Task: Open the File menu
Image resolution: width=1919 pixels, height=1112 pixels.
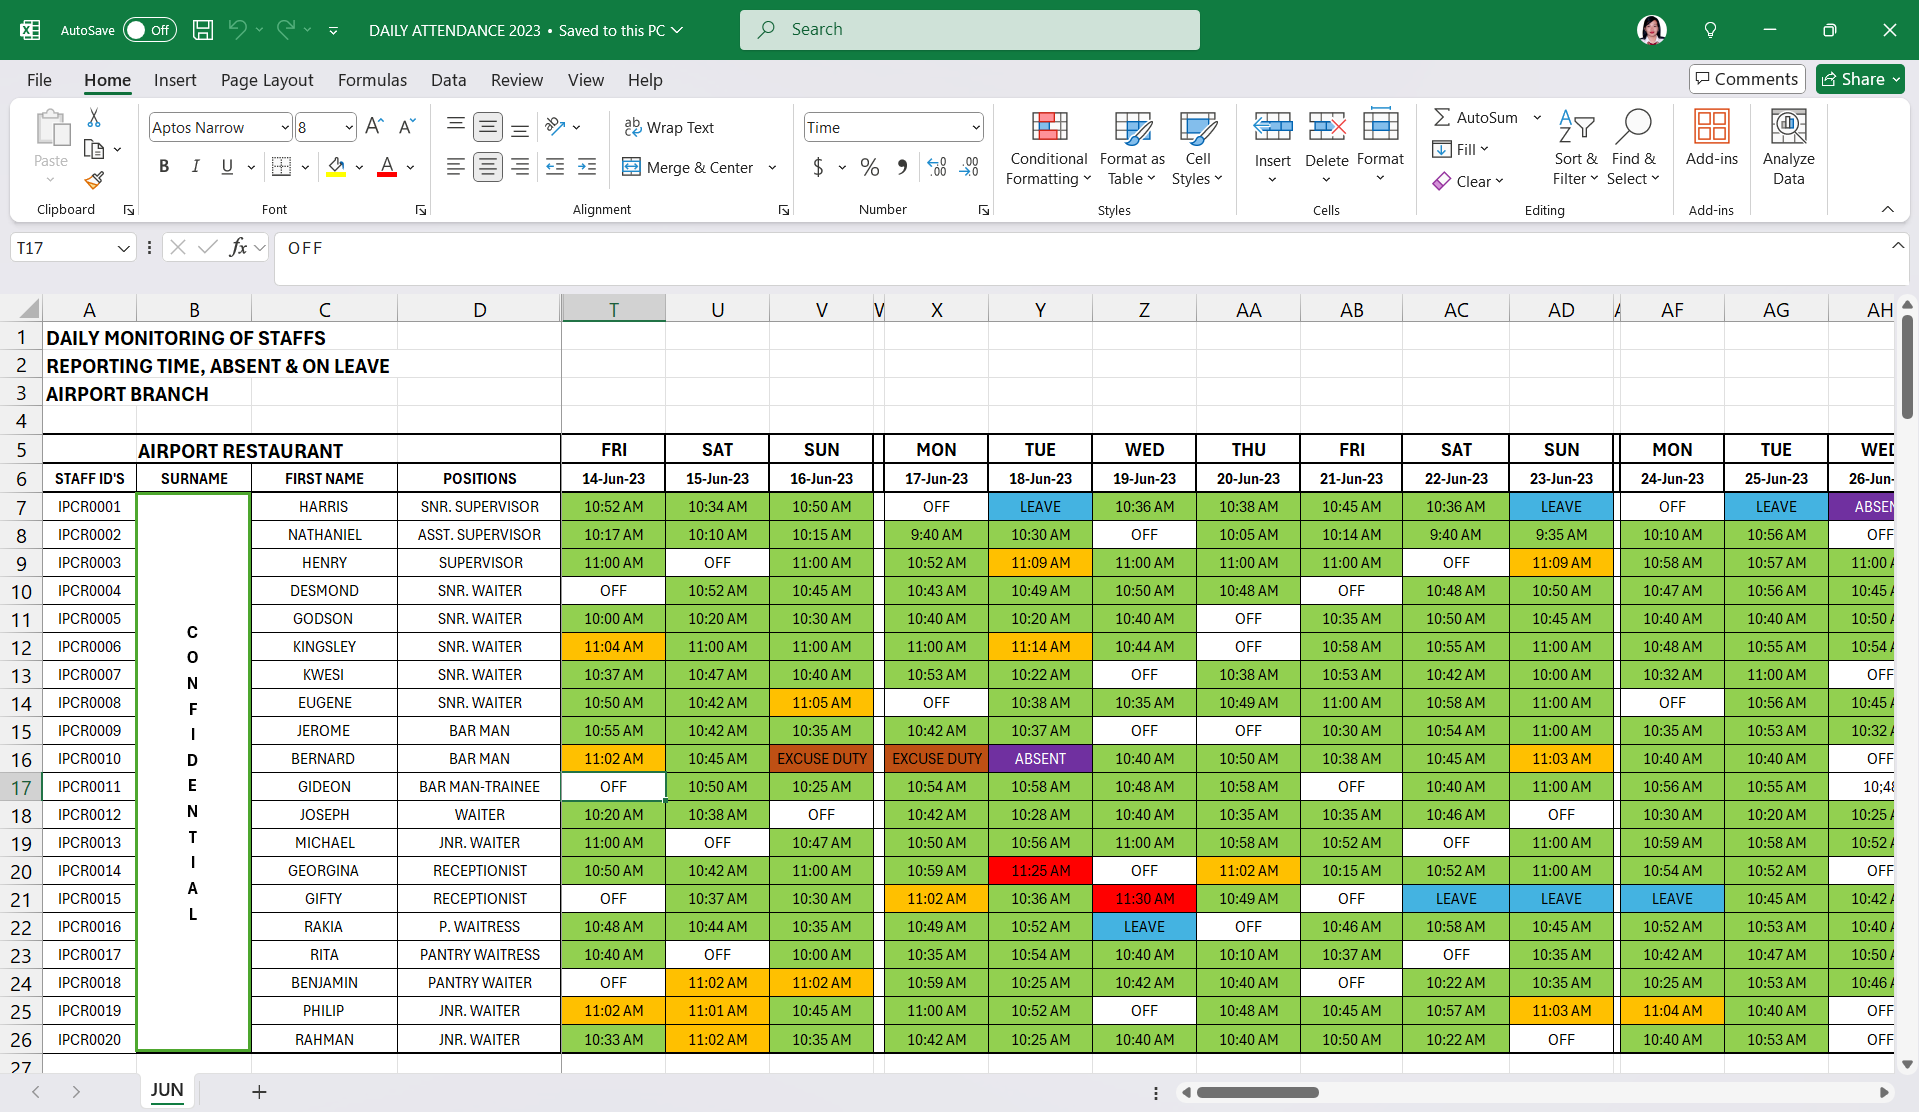Action: 39,80
